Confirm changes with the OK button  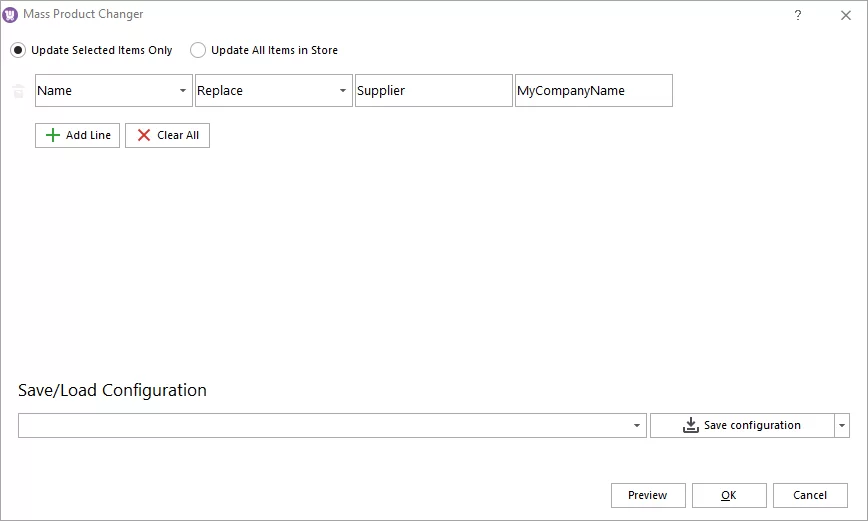729,495
